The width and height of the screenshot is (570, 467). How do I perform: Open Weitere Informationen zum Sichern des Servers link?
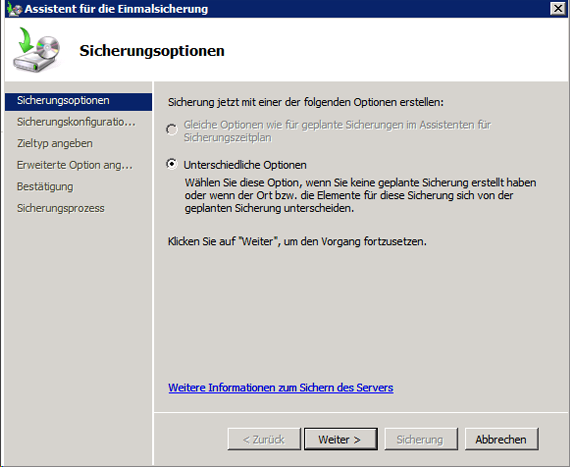coord(281,388)
